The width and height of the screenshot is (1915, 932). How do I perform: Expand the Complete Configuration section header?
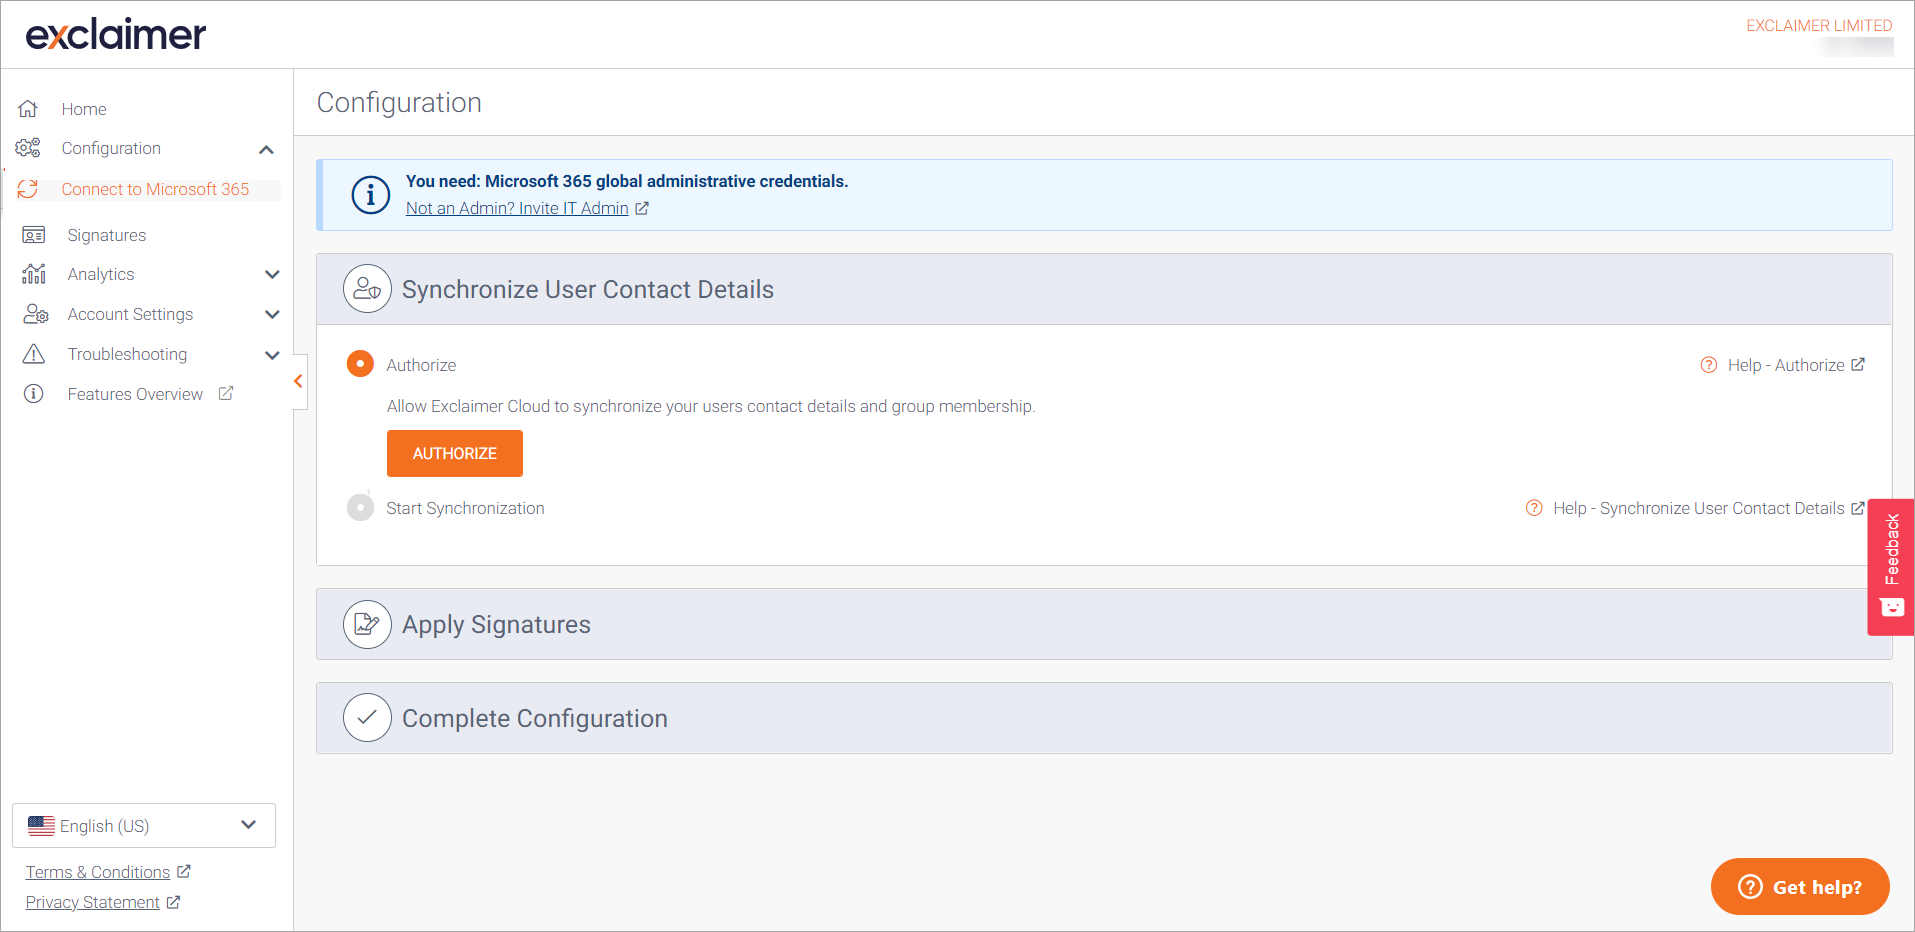pos(1104,718)
